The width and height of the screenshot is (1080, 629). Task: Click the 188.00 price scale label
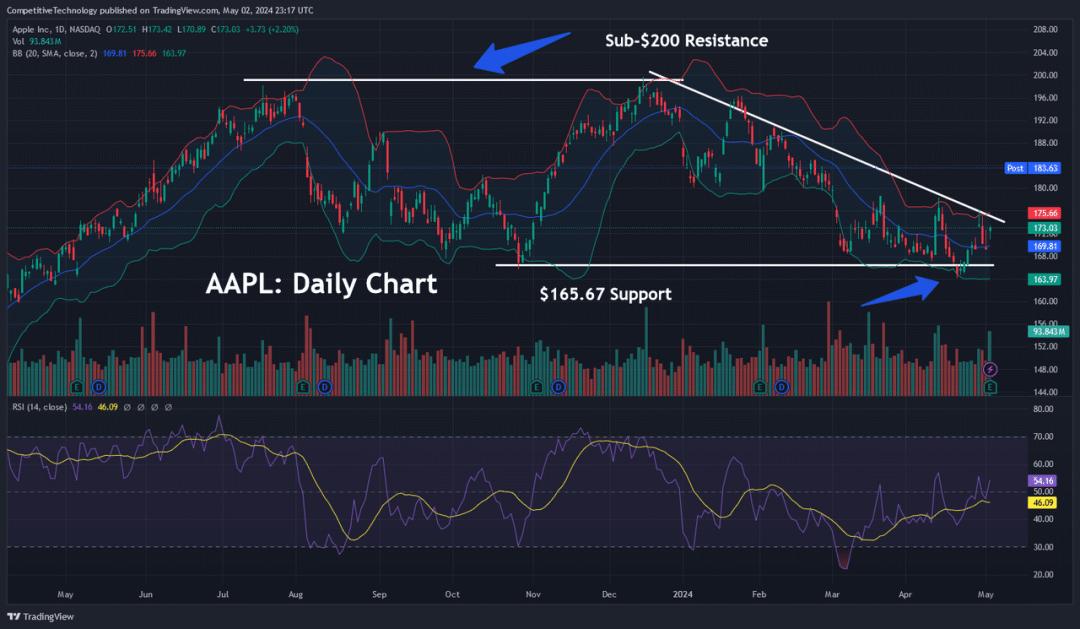coord(1045,143)
